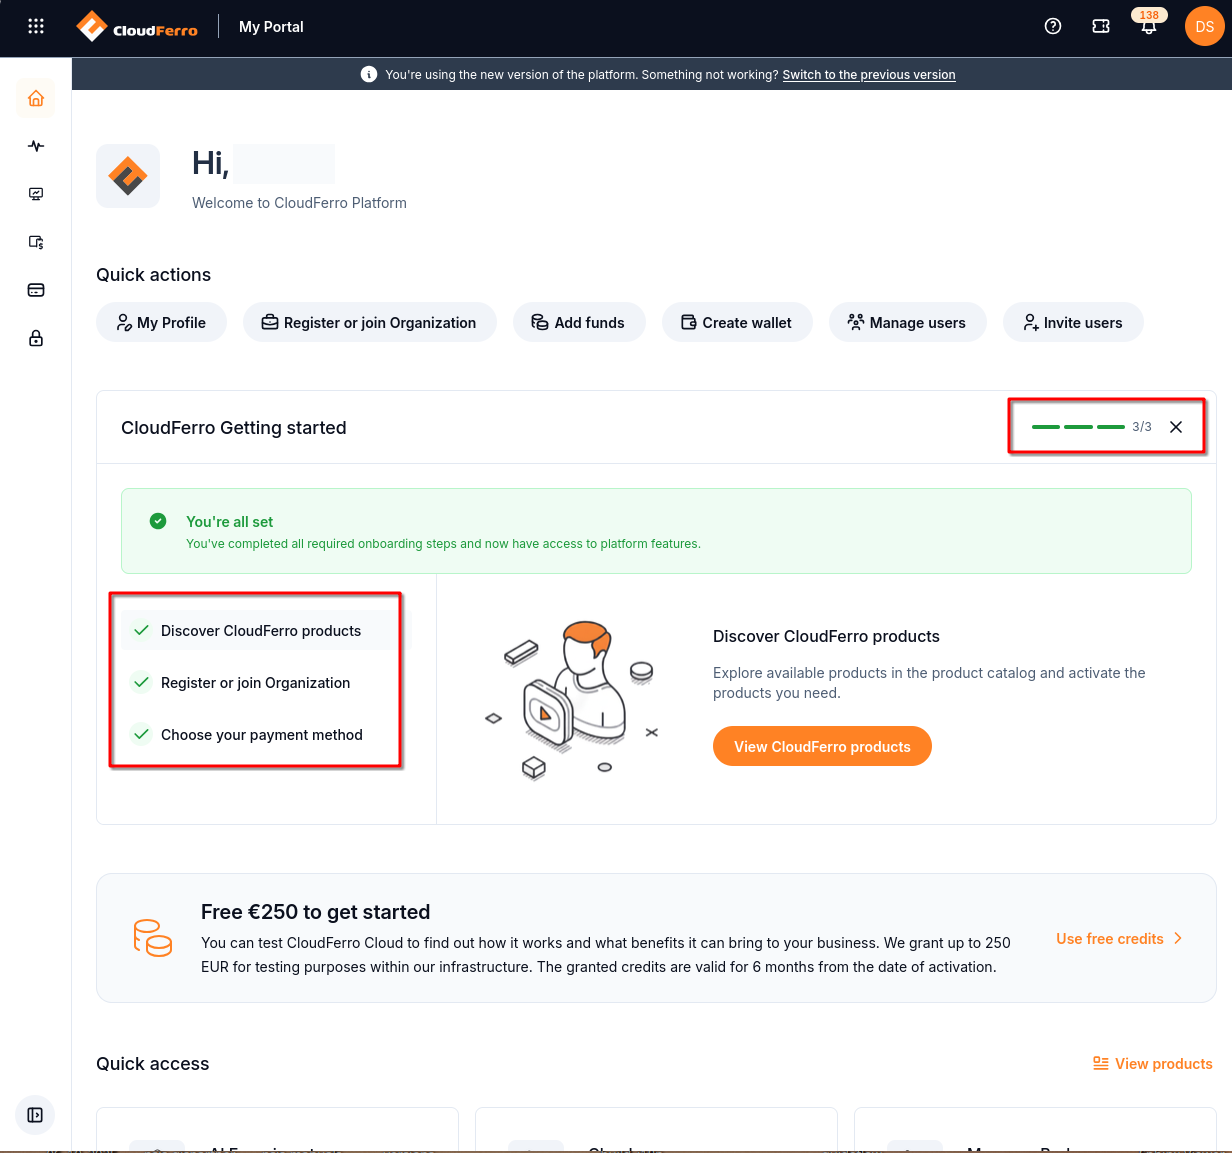Image resolution: width=1232 pixels, height=1153 pixels.
Task: Click the CloudFerro avatar tile beside greeting
Action: tap(128, 176)
